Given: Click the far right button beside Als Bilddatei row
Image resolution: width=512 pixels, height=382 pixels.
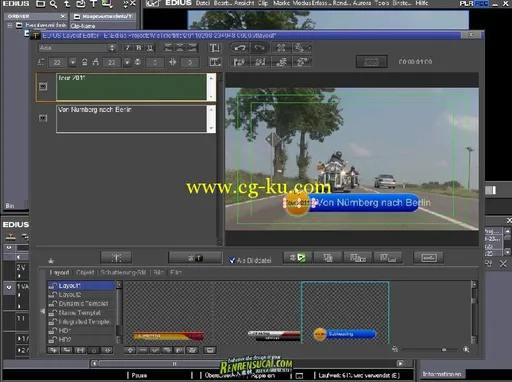Looking at the screenshot, I should pyautogui.click(x=428, y=257).
